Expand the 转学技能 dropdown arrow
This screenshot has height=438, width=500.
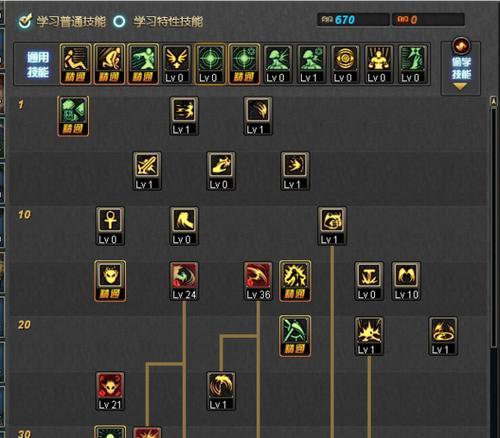(x=460, y=87)
